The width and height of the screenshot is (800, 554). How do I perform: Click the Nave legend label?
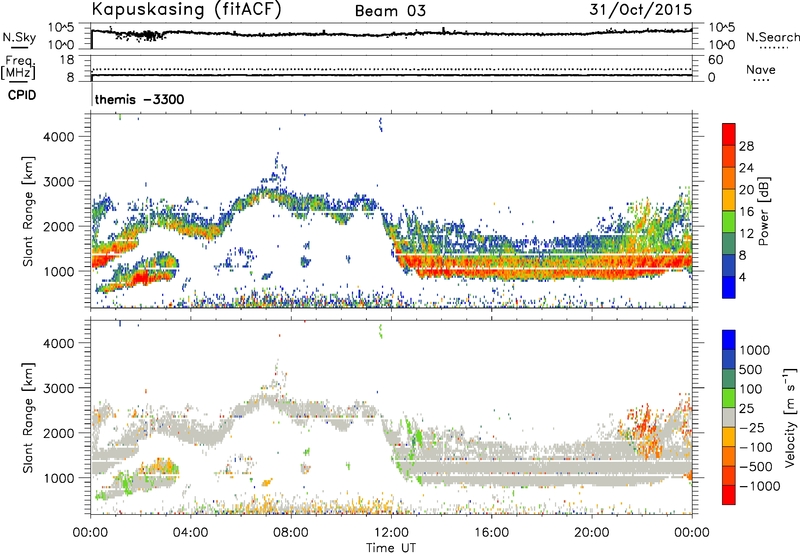[761, 69]
